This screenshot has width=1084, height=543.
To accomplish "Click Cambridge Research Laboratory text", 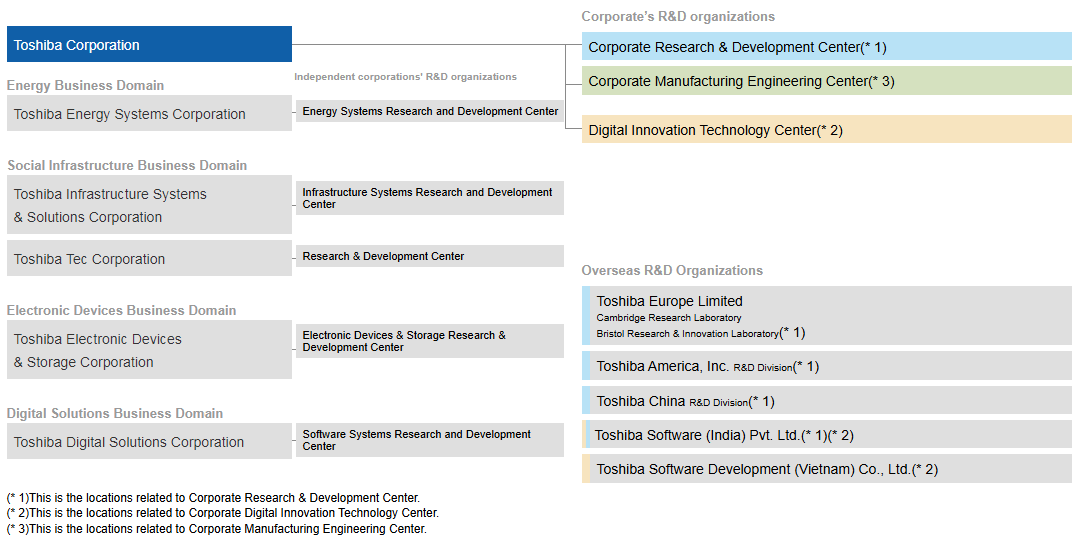I will 669,317.
